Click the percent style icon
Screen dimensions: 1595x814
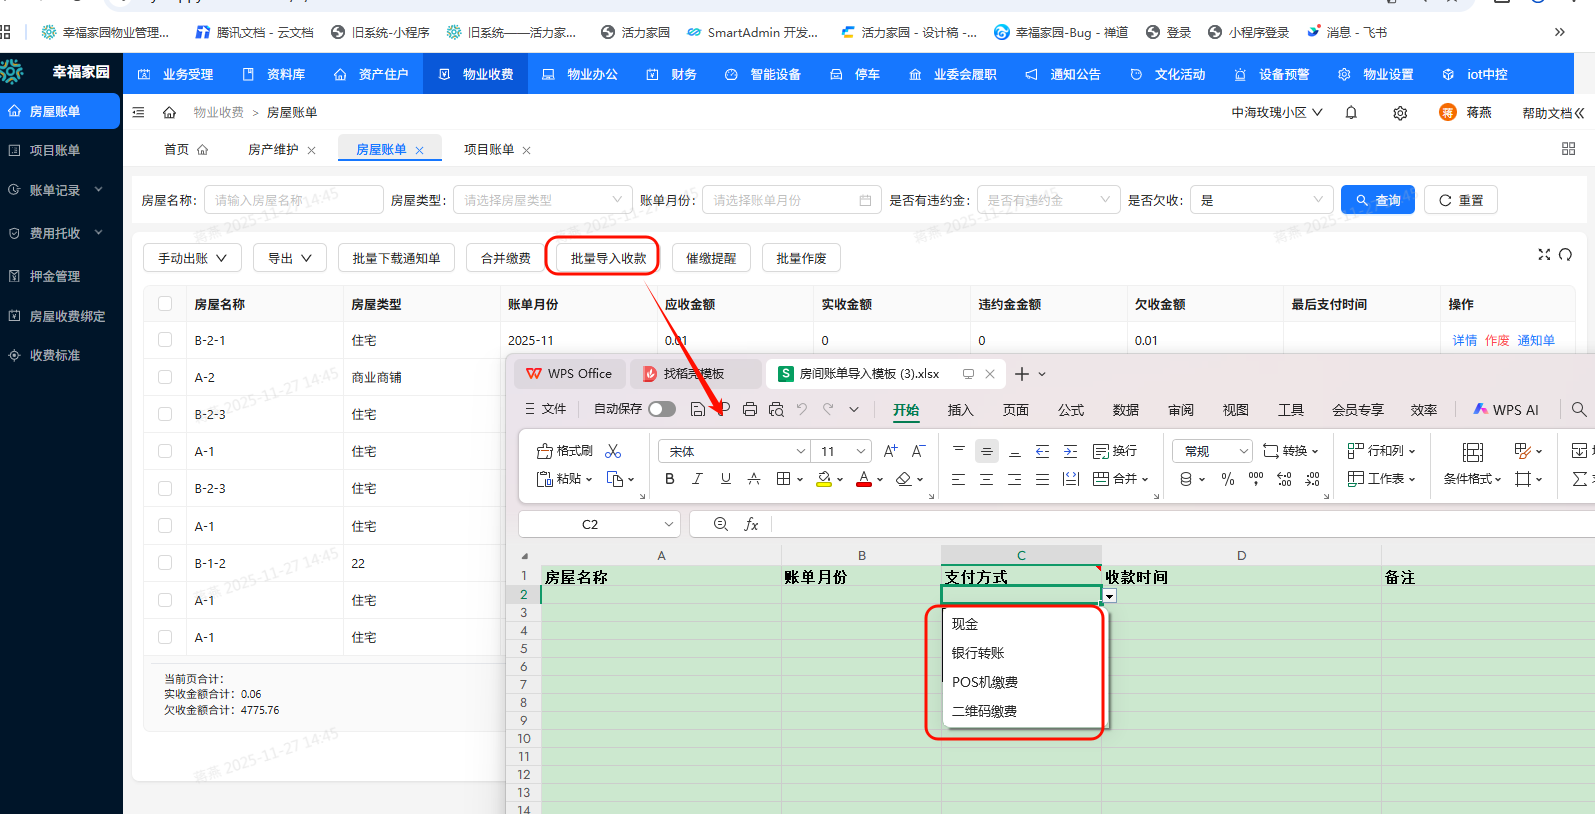coord(1228,479)
